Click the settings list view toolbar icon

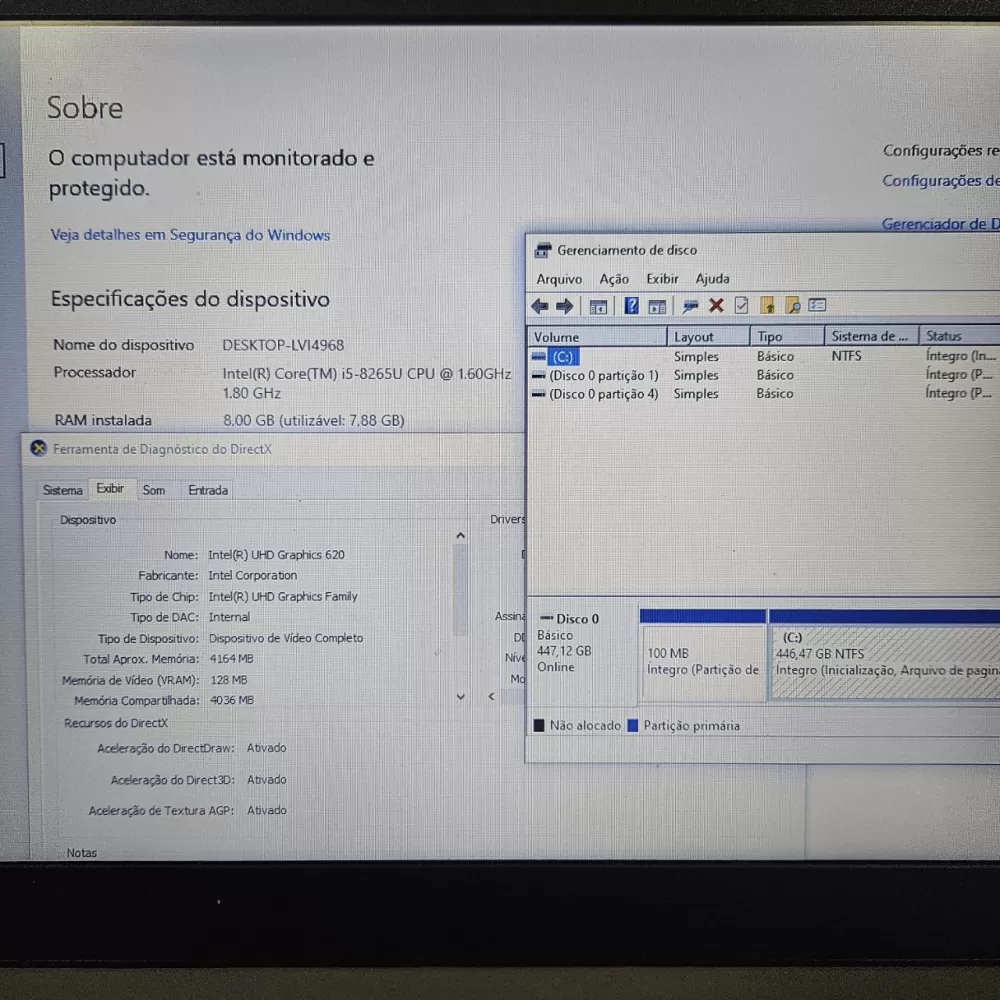tap(817, 305)
